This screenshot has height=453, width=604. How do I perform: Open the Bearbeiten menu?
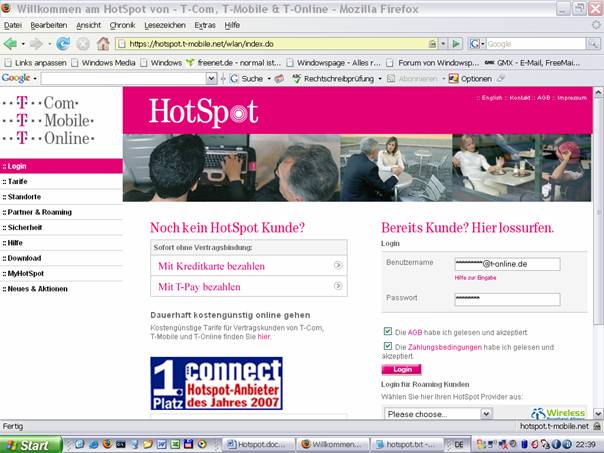pyautogui.click(x=49, y=25)
